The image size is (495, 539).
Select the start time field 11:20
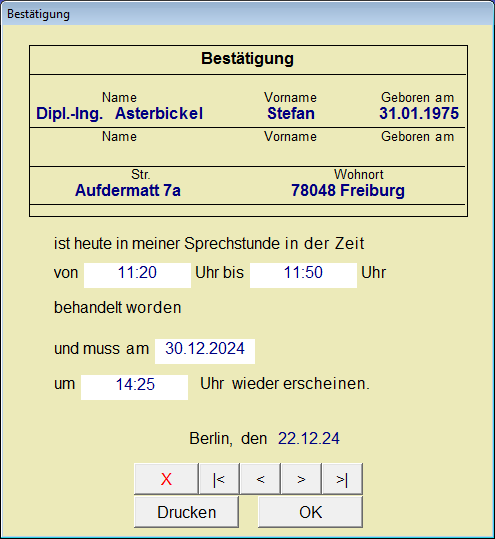(138, 275)
